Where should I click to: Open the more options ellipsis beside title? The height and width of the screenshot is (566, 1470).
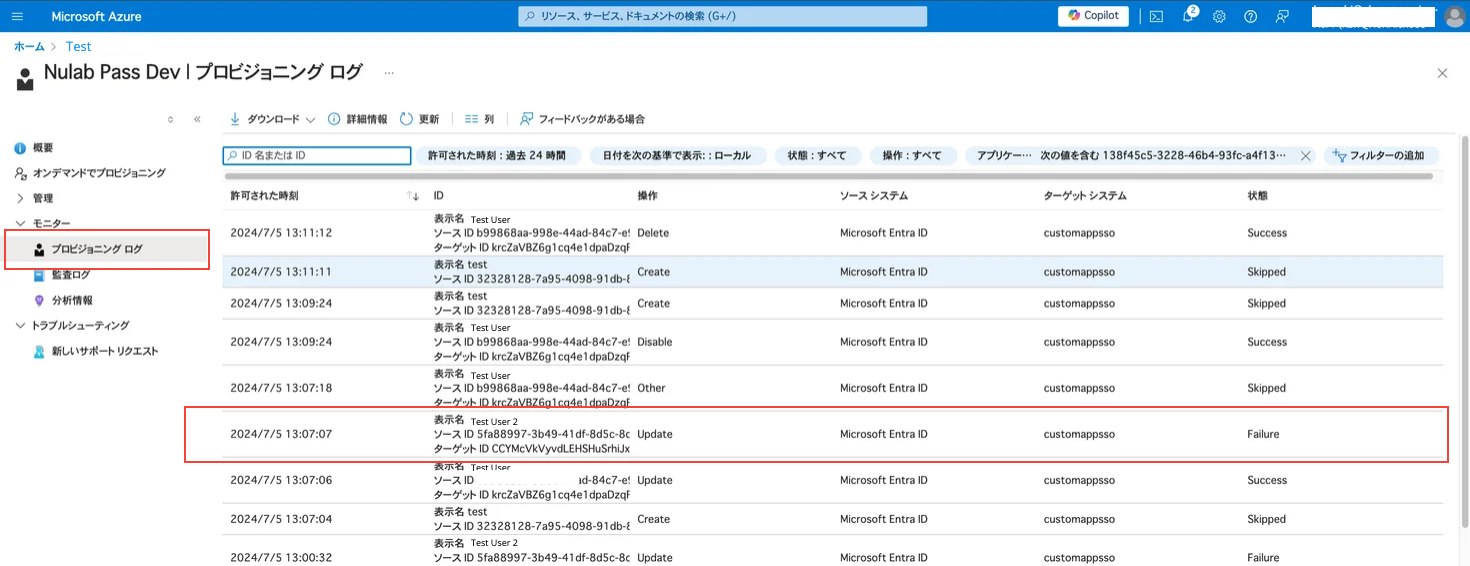click(x=389, y=73)
